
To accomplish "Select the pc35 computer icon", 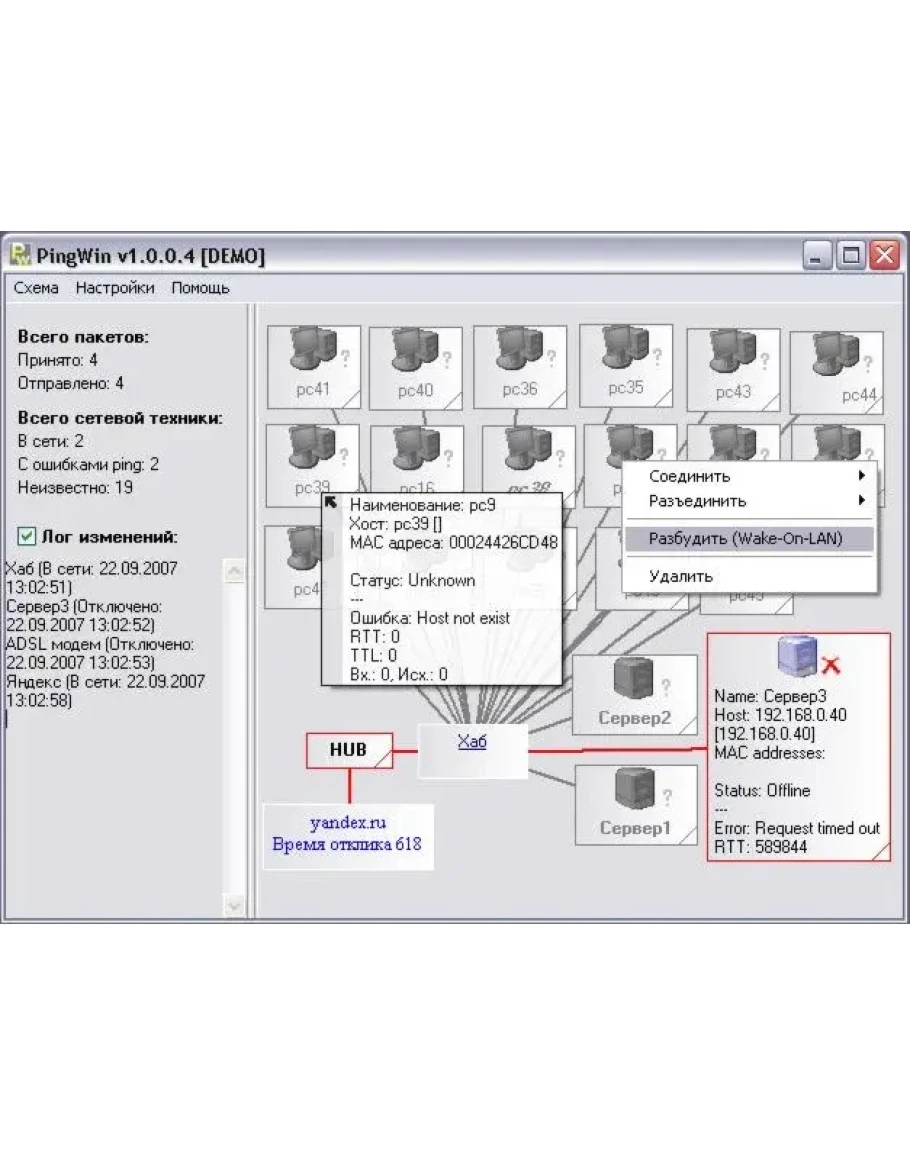I will tap(625, 350).
